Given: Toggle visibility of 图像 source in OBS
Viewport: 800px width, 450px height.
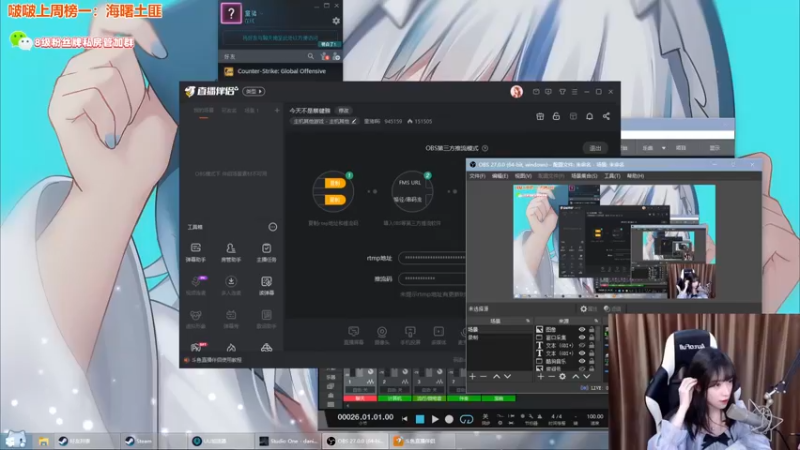Looking at the screenshot, I should [x=582, y=330].
